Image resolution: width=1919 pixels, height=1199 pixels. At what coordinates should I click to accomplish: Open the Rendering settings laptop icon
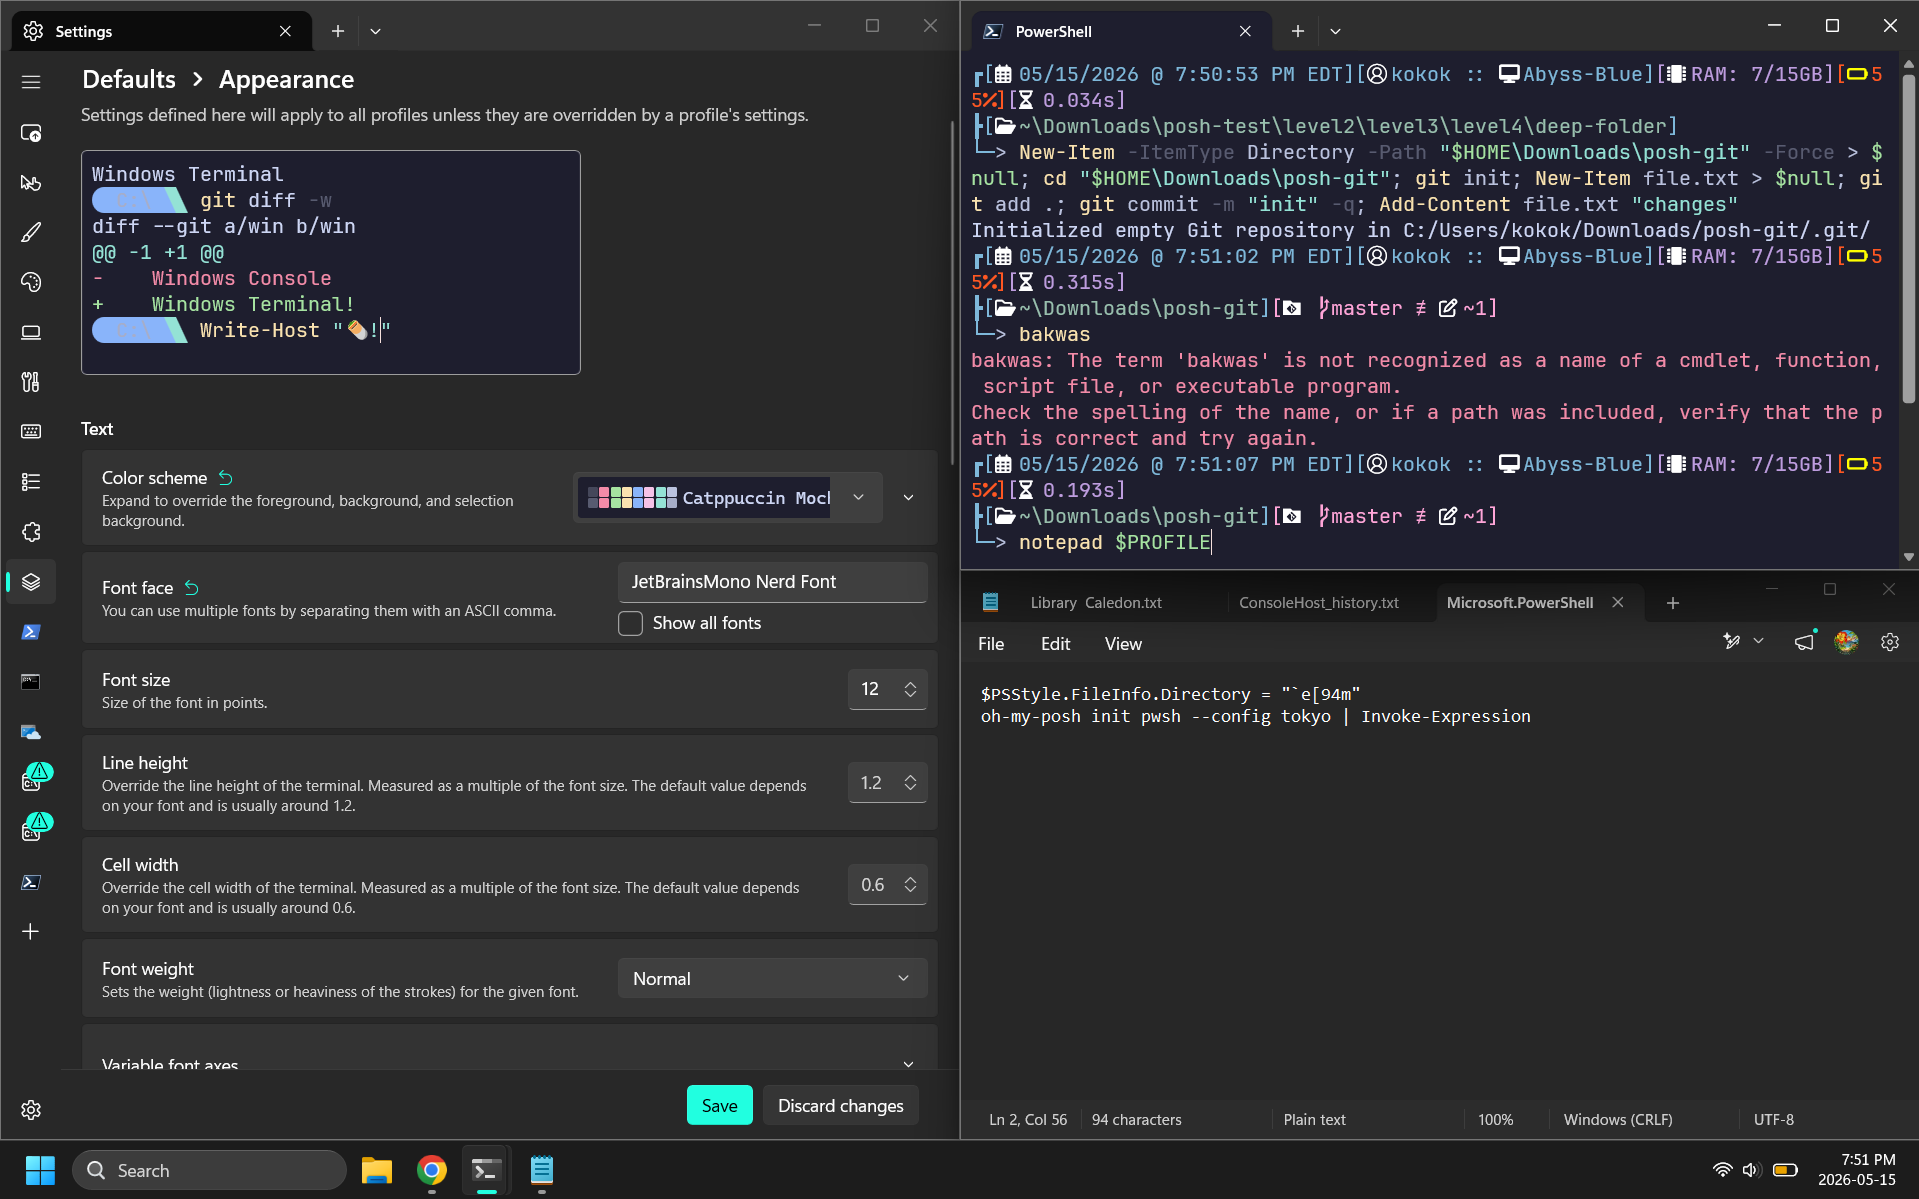[x=31, y=332]
